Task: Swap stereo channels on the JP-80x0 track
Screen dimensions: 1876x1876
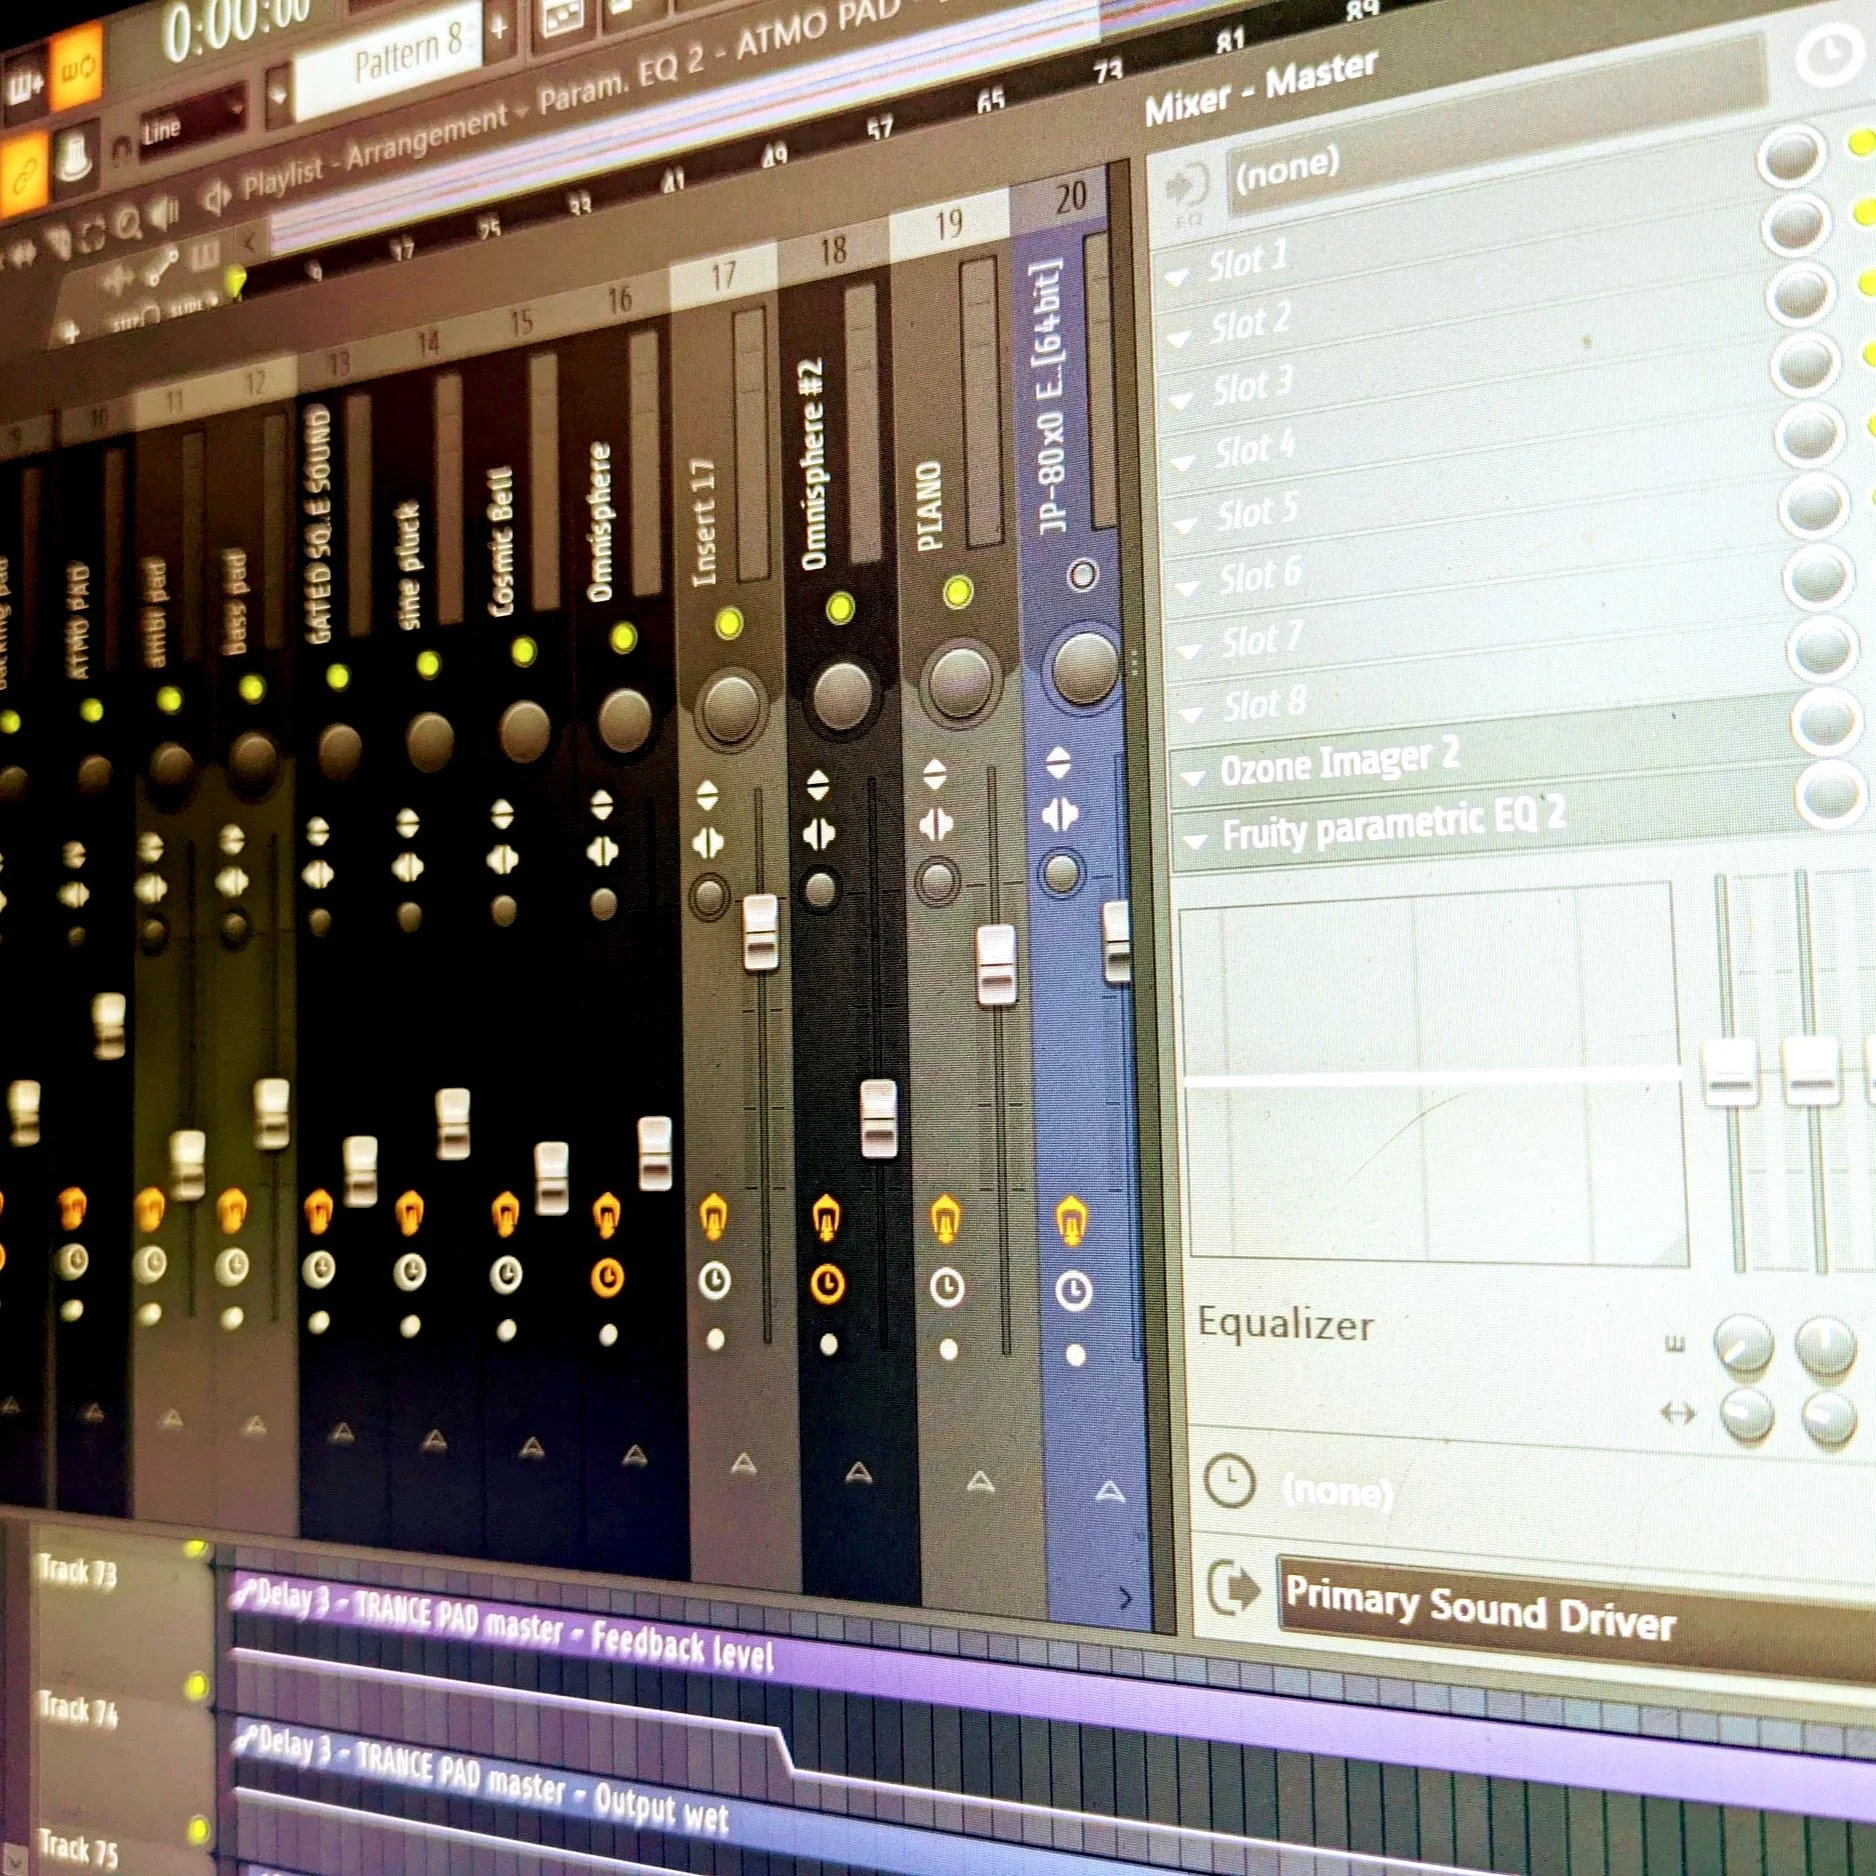Action: (x=1059, y=814)
